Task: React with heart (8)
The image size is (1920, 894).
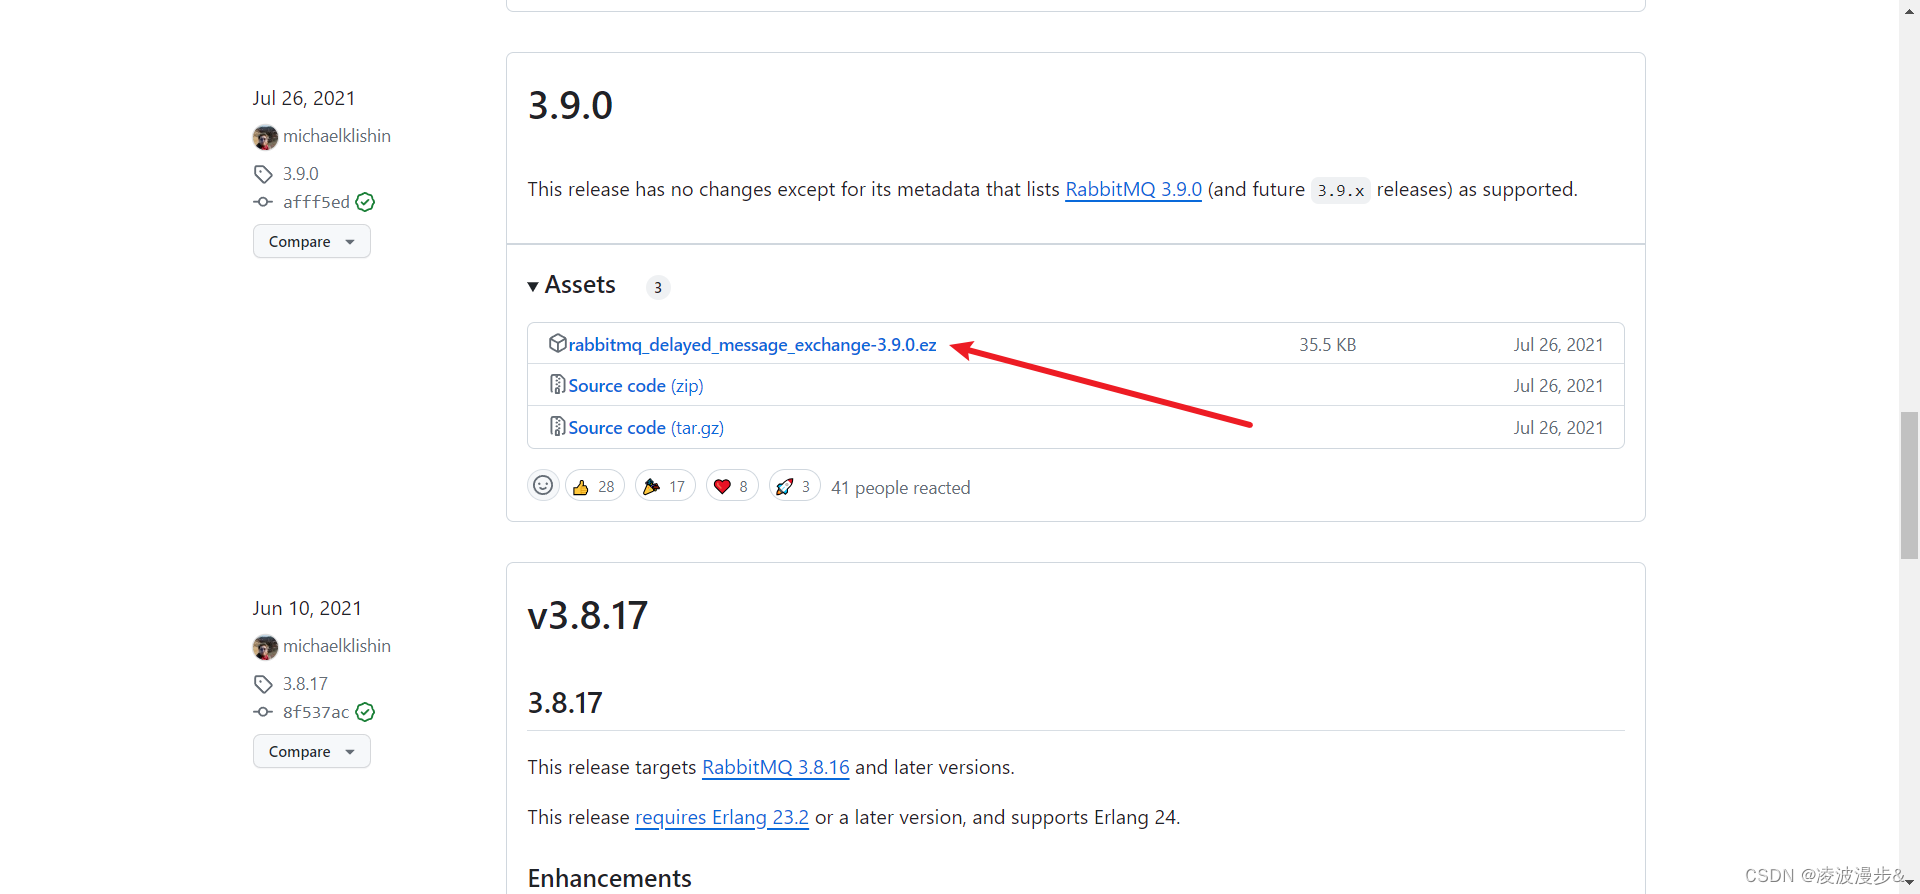Action: (732, 486)
